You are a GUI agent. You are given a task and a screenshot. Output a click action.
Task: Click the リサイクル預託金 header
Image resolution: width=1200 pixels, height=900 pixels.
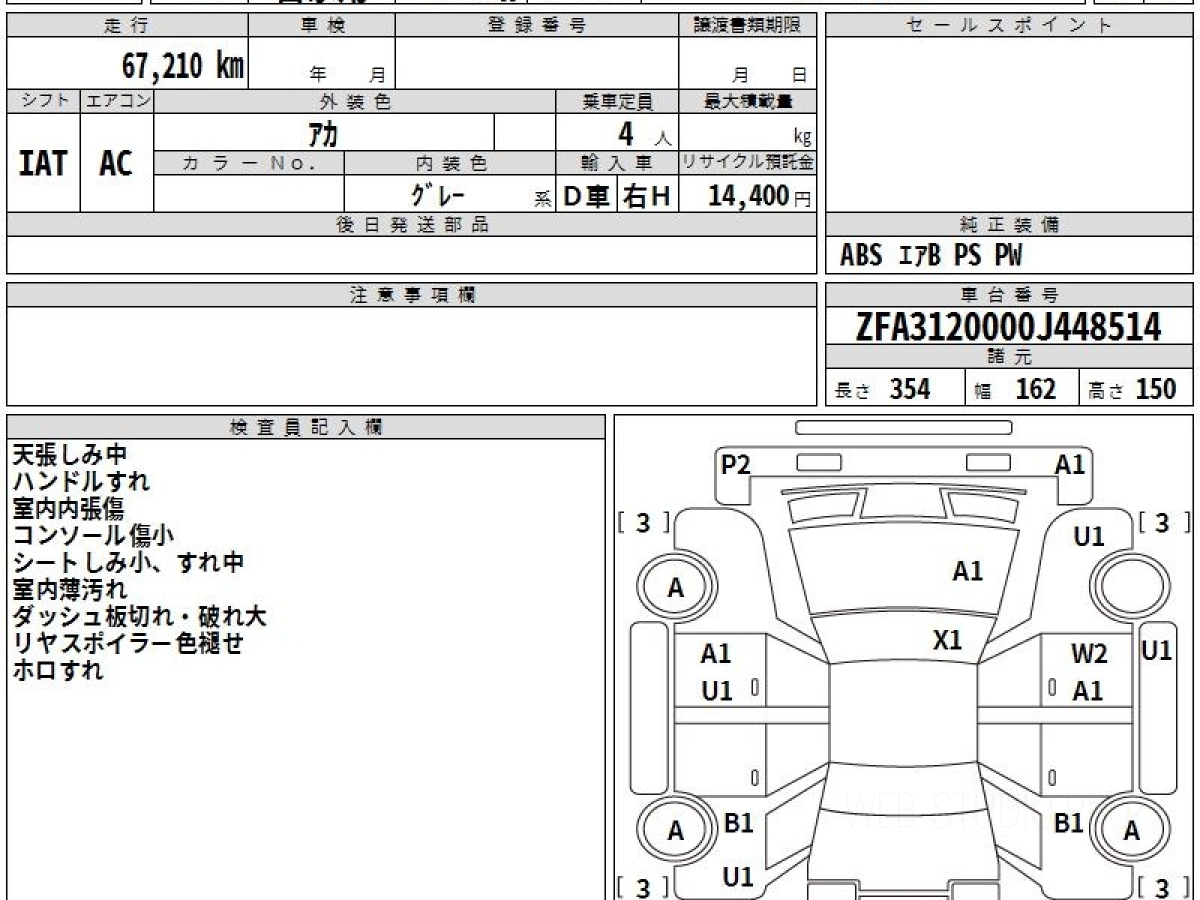[x=748, y=163]
